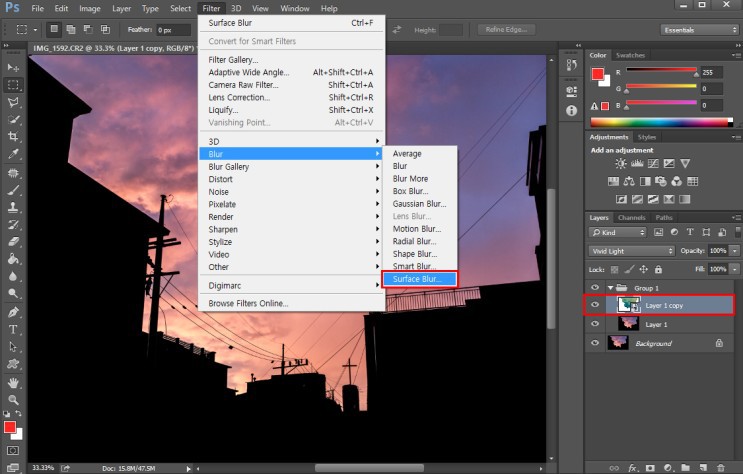Select Gaussian Blur... in the submenu

click(419, 203)
